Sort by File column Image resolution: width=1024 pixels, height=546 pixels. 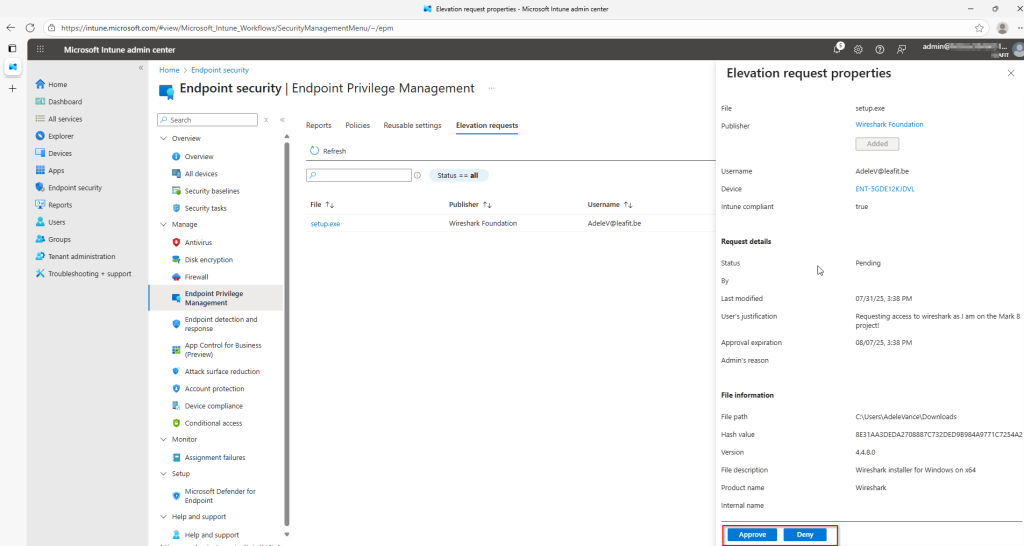322,204
